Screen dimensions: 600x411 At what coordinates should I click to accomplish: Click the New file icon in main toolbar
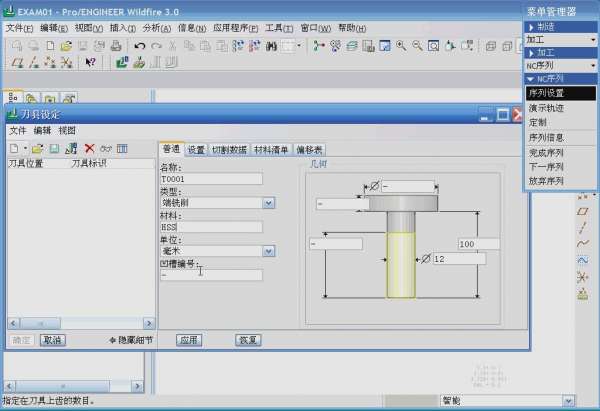50,46
